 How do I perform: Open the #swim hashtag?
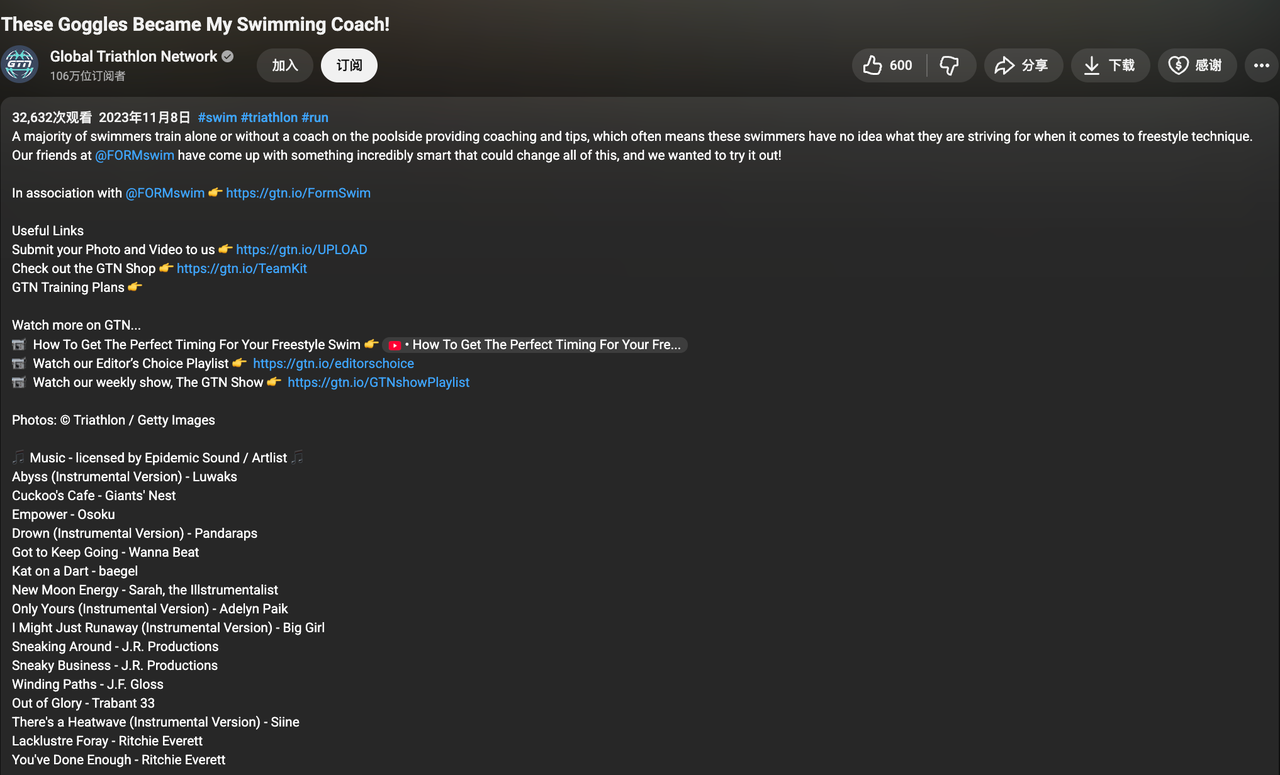coord(217,118)
